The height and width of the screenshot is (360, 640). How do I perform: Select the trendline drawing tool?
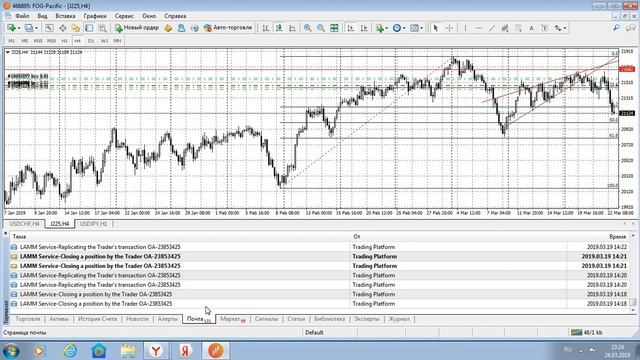[x=492, y=28]
